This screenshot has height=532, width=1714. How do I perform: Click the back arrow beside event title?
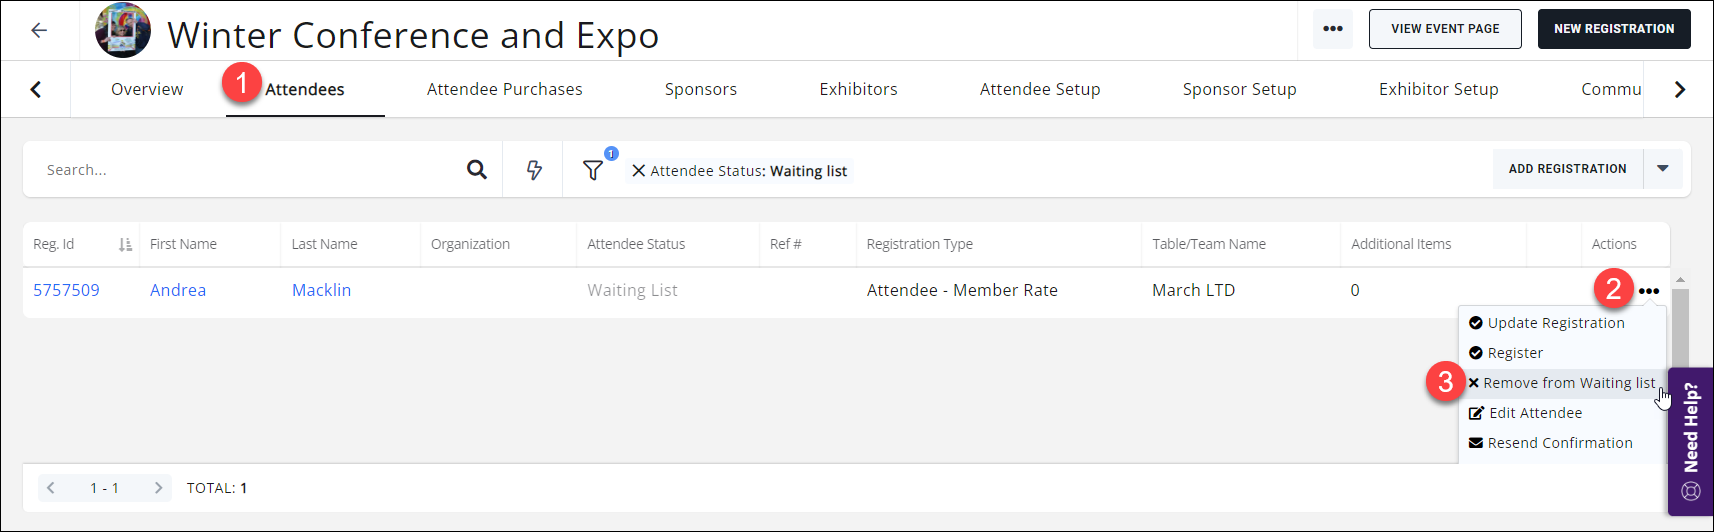point(39,30)
